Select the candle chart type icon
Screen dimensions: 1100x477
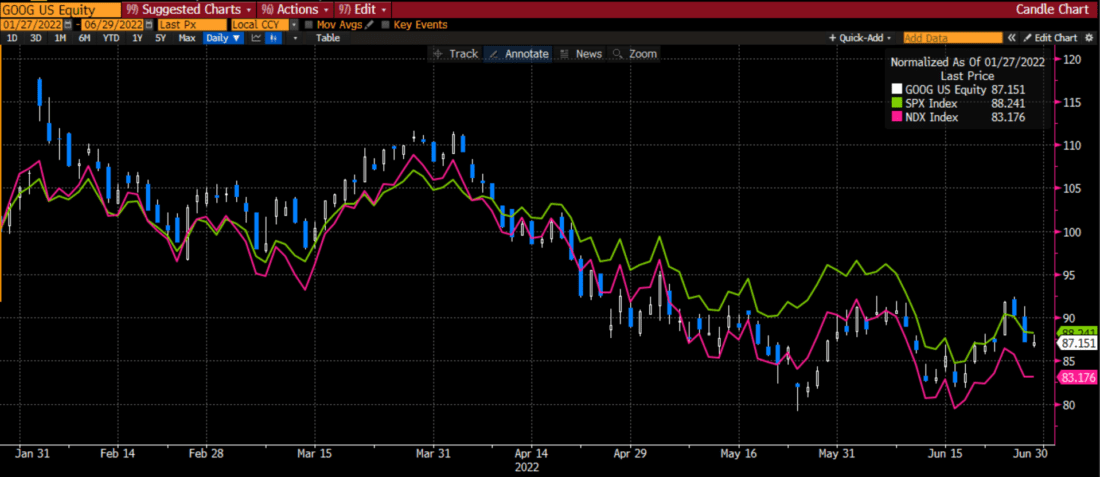point(274,38)
